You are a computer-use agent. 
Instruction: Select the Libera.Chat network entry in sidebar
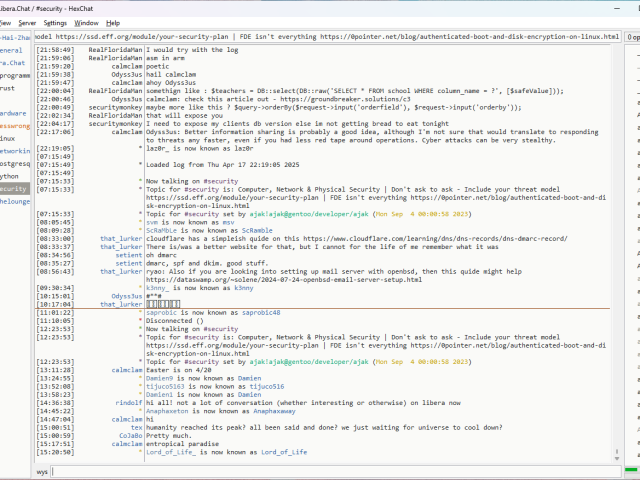click(x=12, y=63)
